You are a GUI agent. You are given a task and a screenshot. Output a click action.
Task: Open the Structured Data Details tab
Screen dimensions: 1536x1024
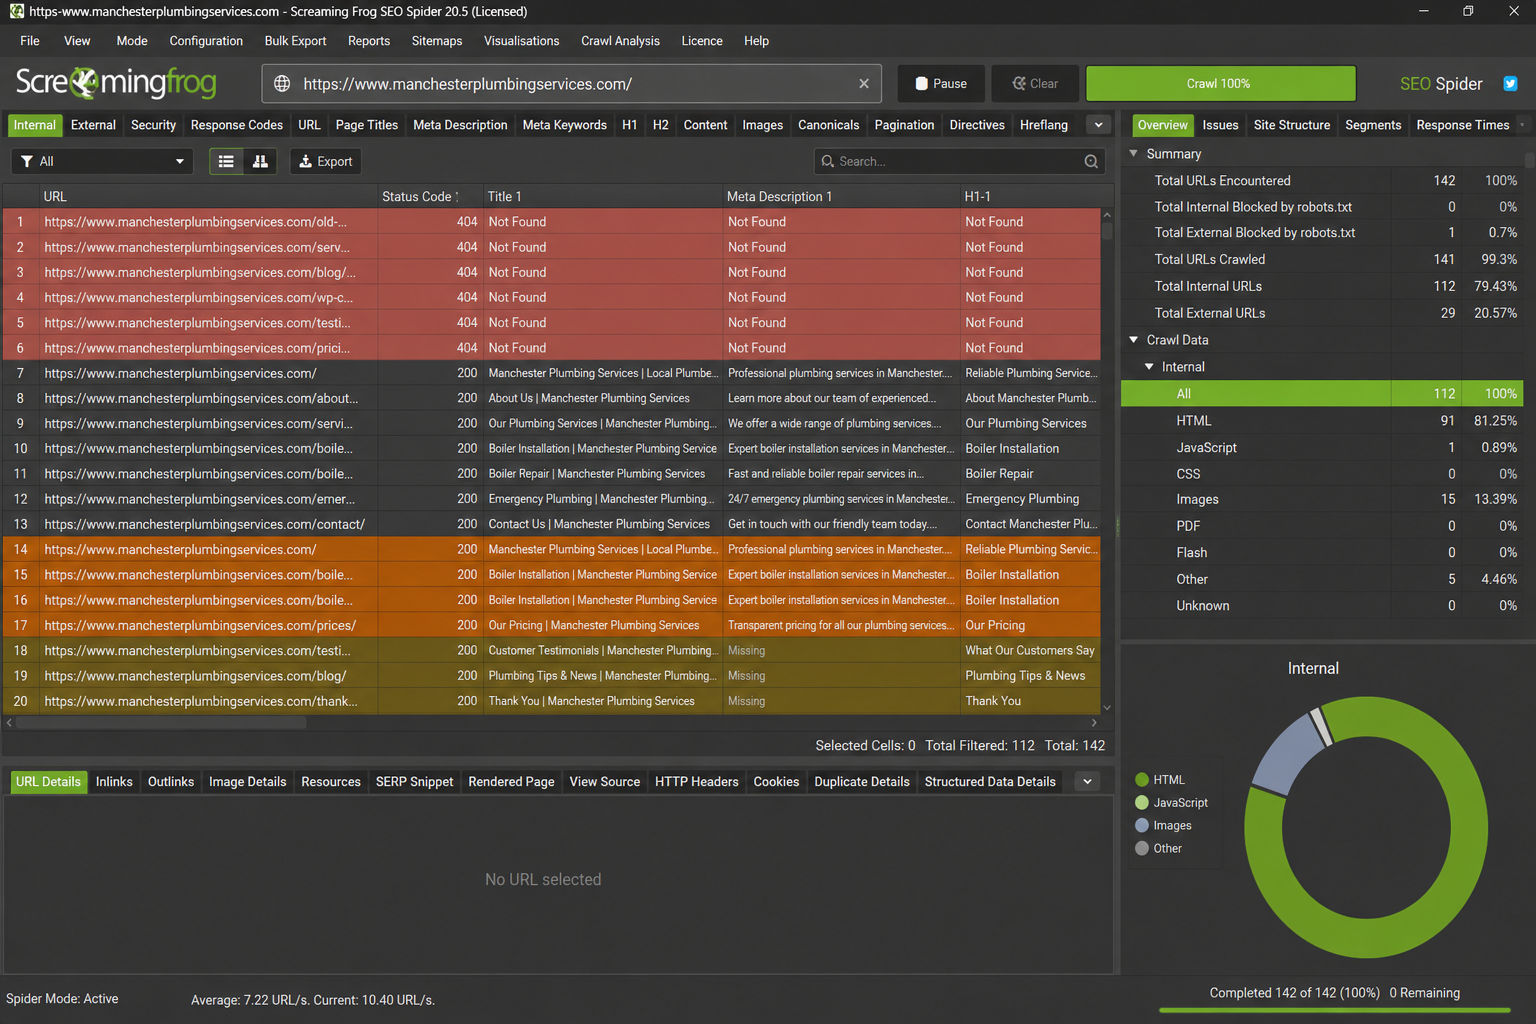pyautogui.click(x=990, y=781)
